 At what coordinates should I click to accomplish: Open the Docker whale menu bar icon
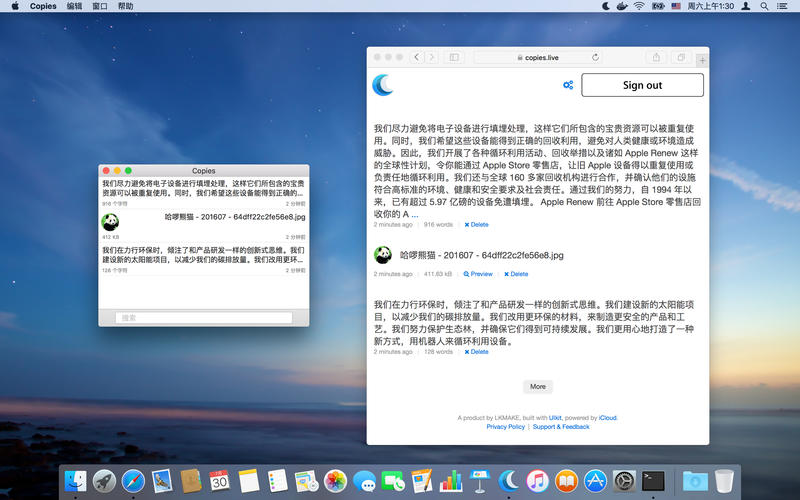coord(621,6)
